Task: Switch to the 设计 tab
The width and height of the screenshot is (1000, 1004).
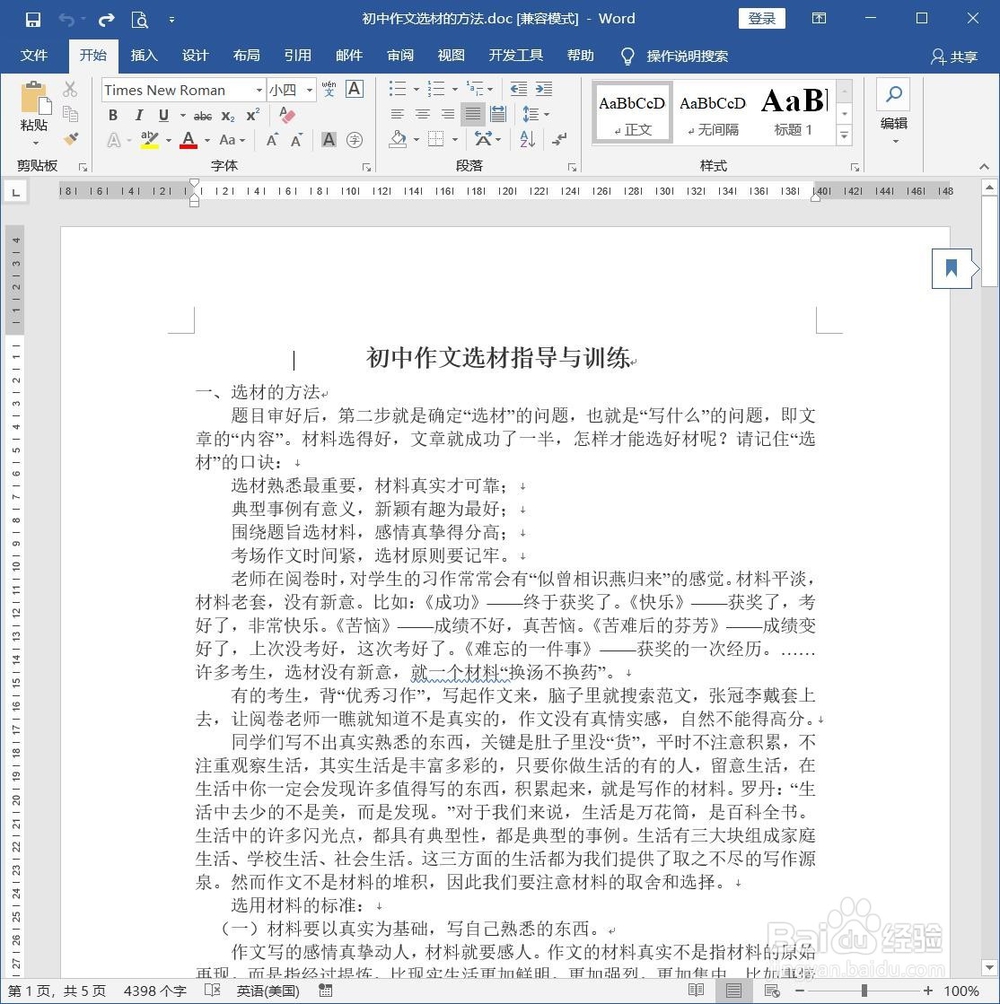Action: tap(195, 56)
